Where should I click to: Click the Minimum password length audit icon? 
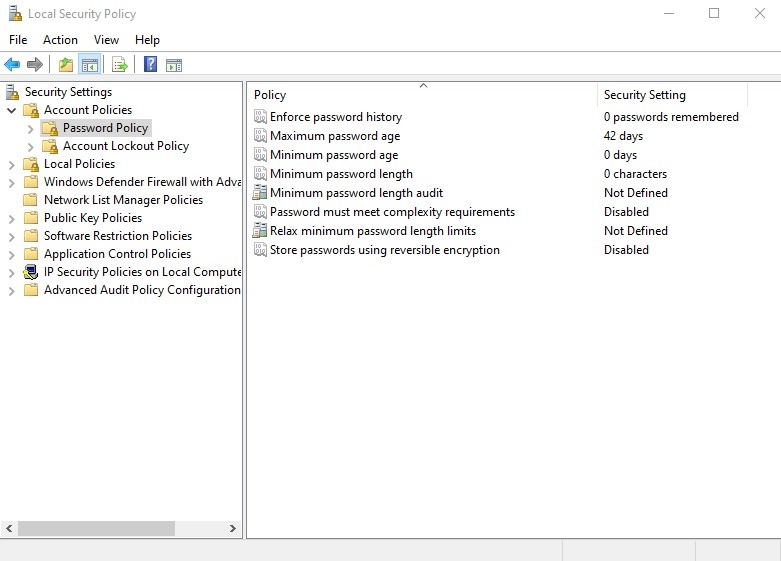click(260, 193)
